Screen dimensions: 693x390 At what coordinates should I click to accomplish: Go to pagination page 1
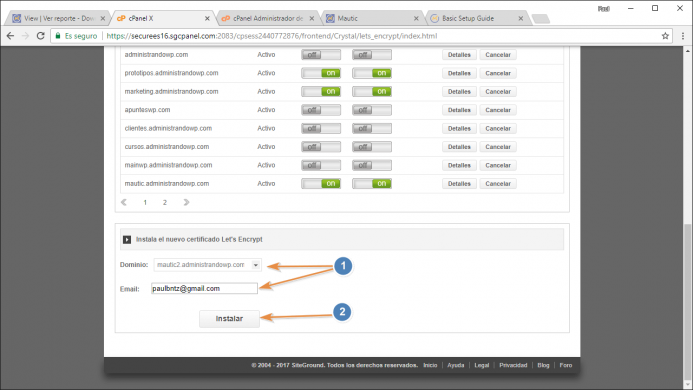click(x=145, y=203)
